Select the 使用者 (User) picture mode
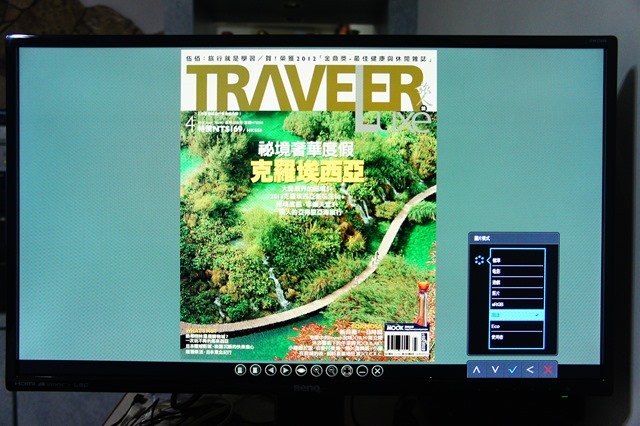Viewport: 640px width, 426px height. 517,337
